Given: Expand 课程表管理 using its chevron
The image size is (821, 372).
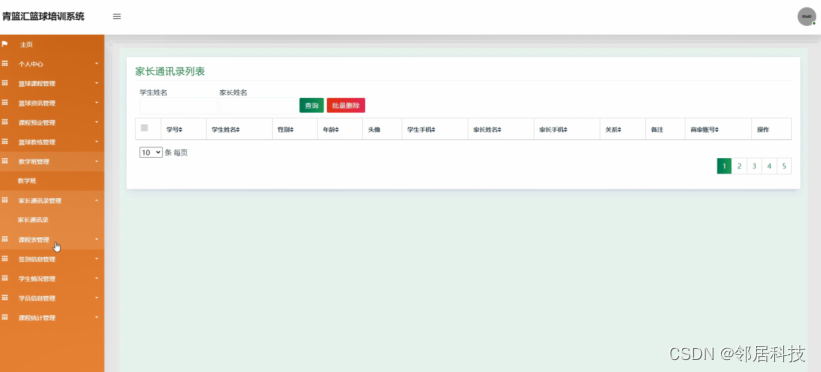Looking at the screenshot, I should pyautogui.click(x=97, y=239).
